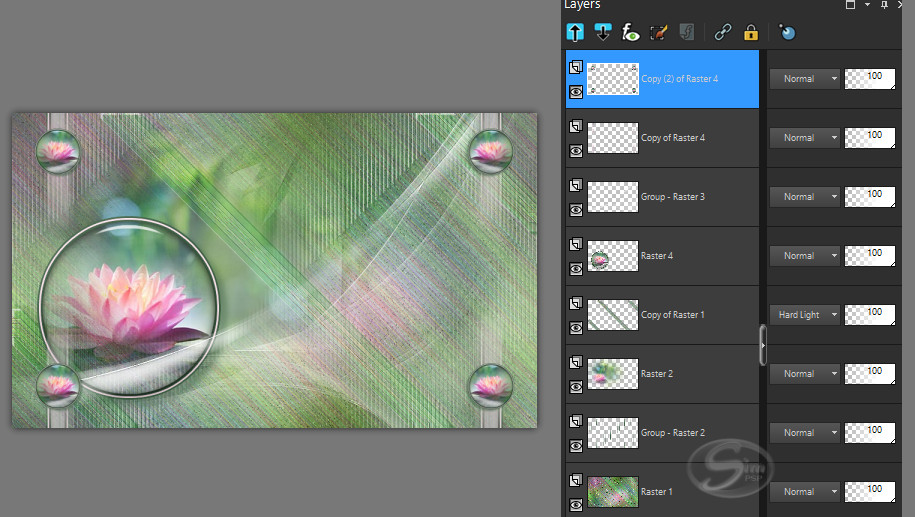Click the lock transparency padlock icon

(750, 33)
